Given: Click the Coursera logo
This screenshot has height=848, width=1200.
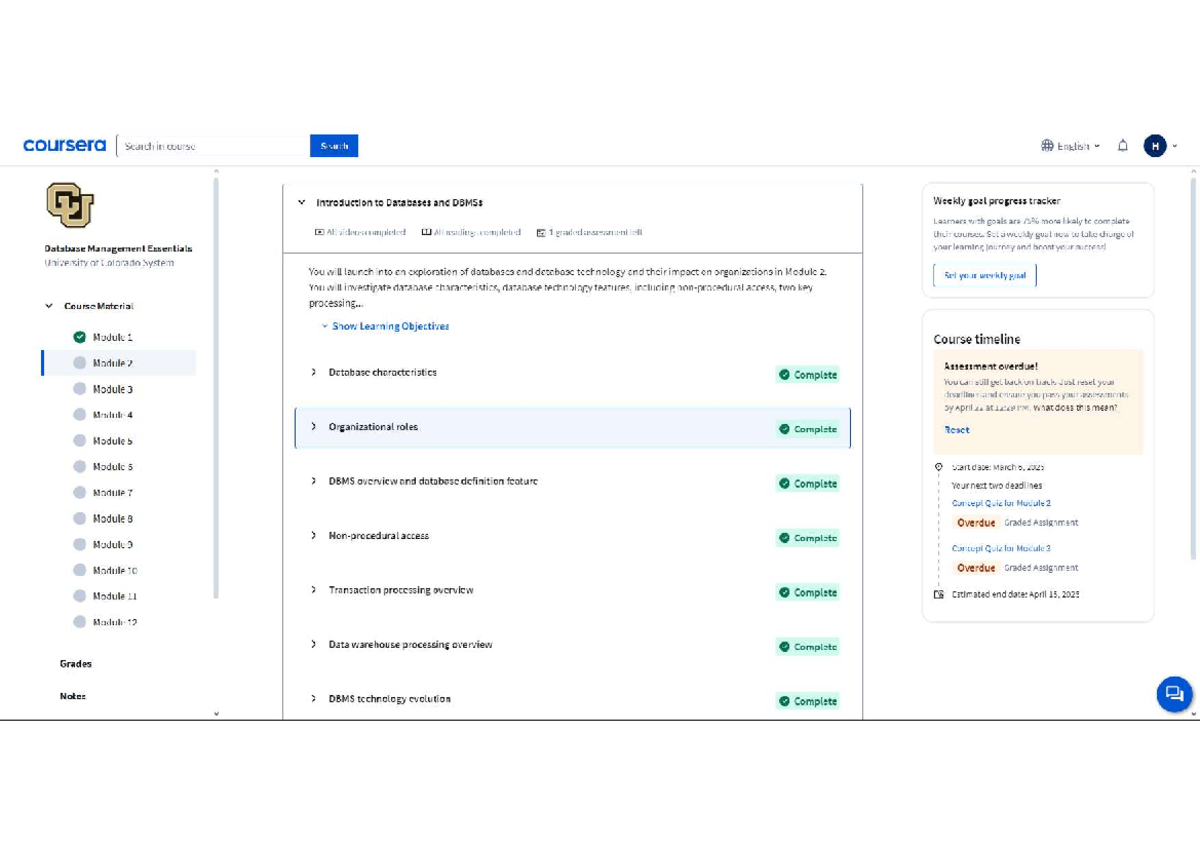Looking at the screenshot, I should point(64,146).
